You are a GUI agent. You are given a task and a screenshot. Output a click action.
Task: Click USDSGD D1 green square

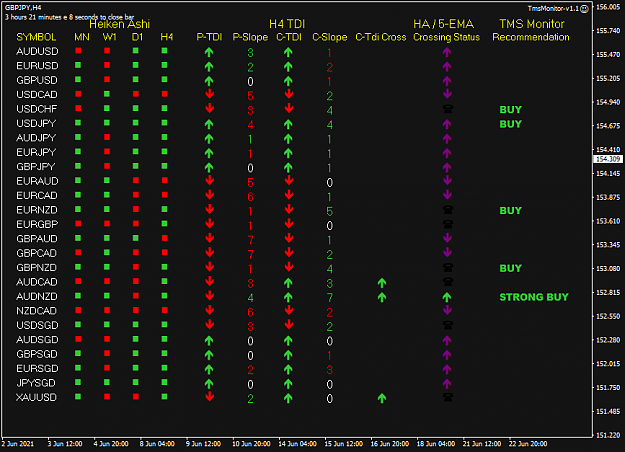point(136,324)
